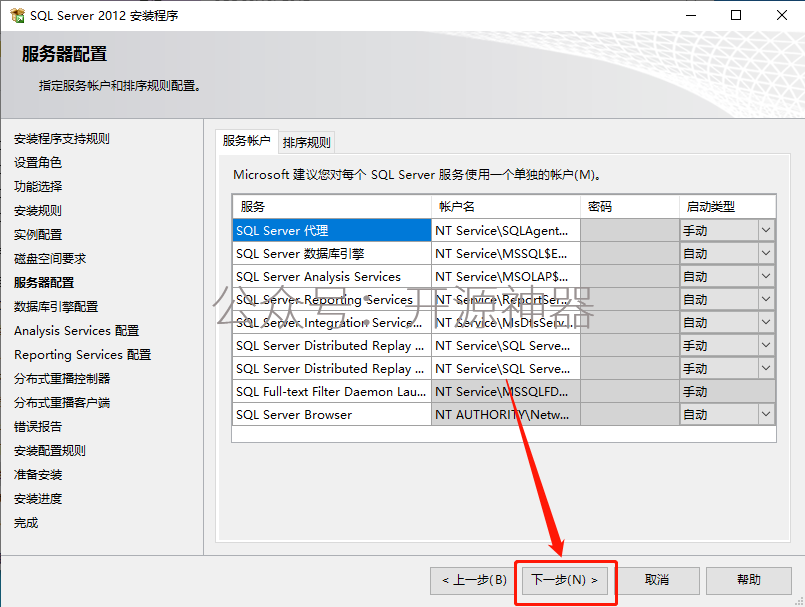Click the 密码 column header
The image size is (805, 607).
pos(630,207)
